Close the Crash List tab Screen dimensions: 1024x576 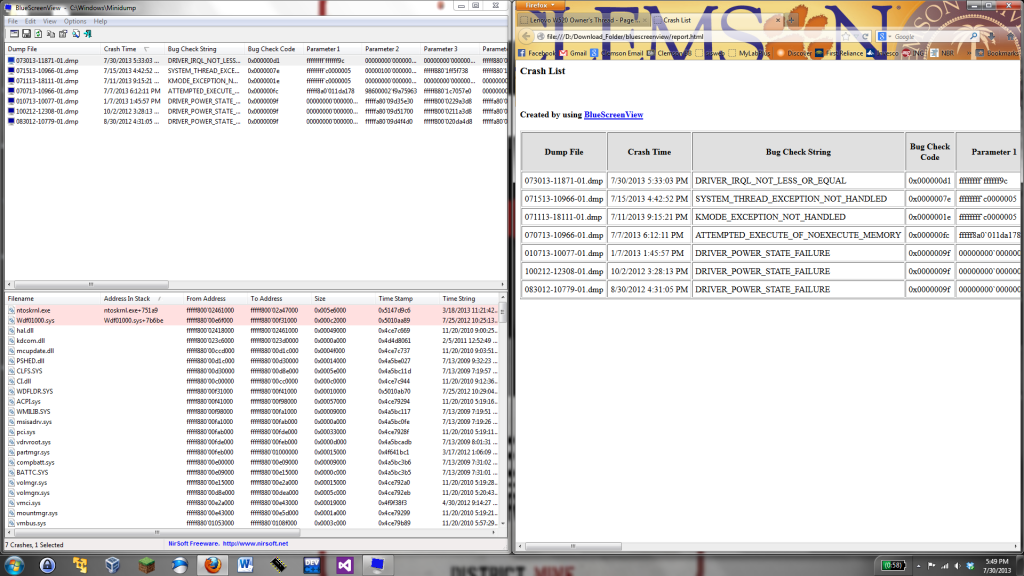tap(778, 20)
